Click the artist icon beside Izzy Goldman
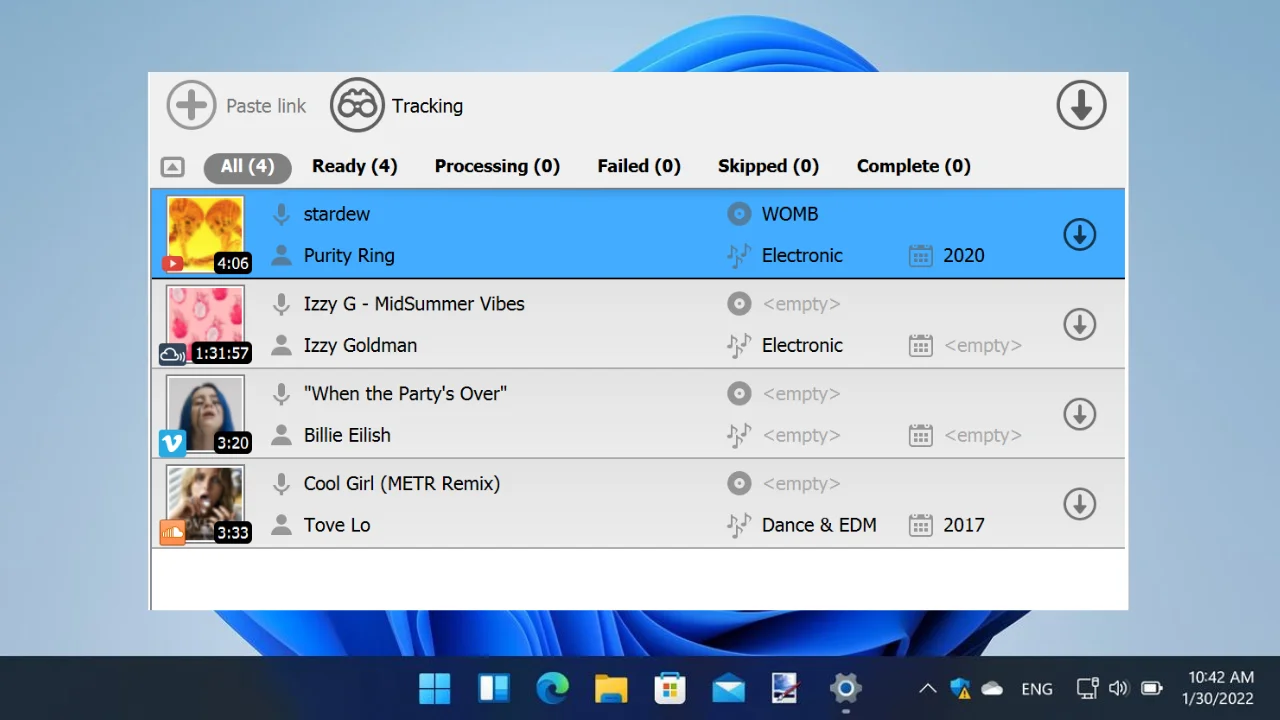The image size is (1280, 720). tap(282, 345)
